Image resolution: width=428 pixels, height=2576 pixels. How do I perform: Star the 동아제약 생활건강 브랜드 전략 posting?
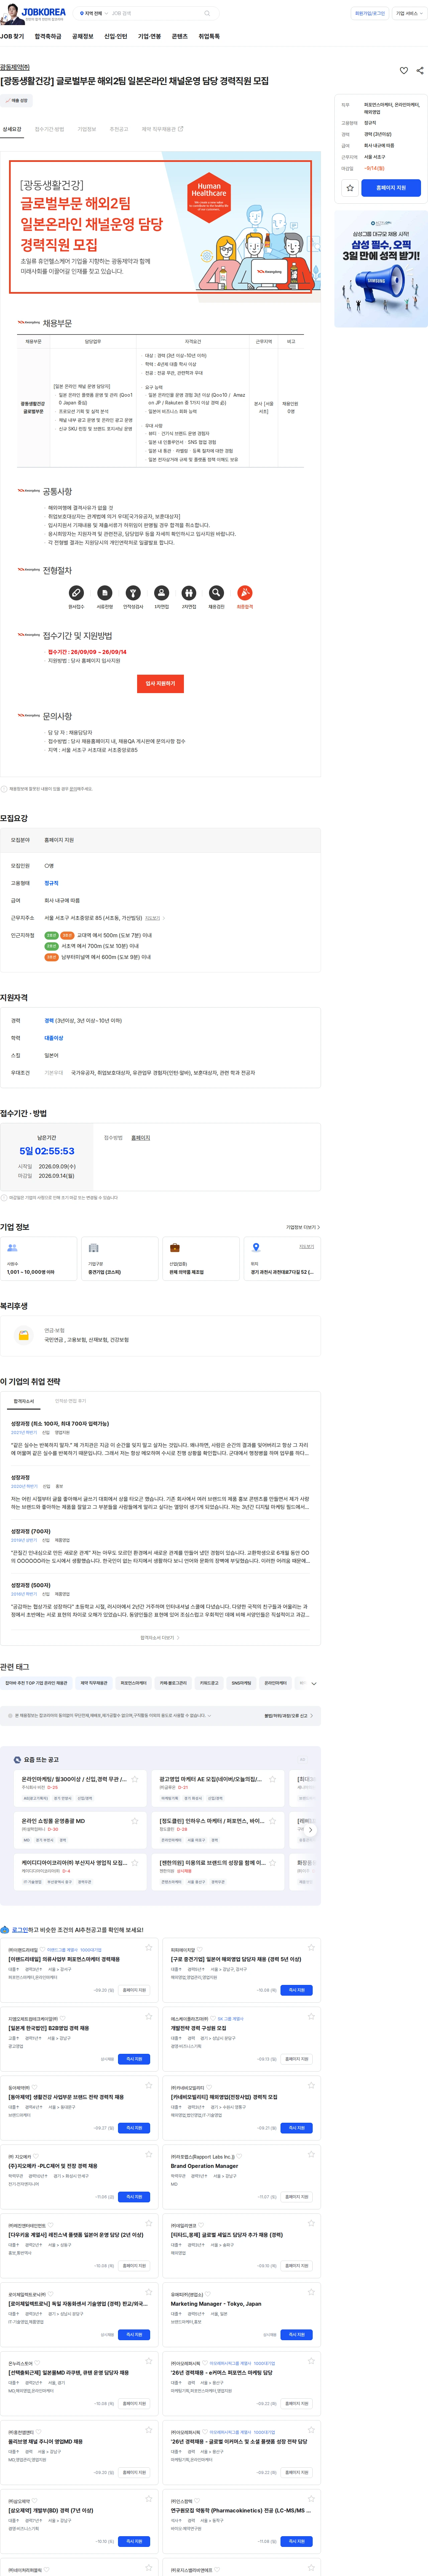(149, 2085)
